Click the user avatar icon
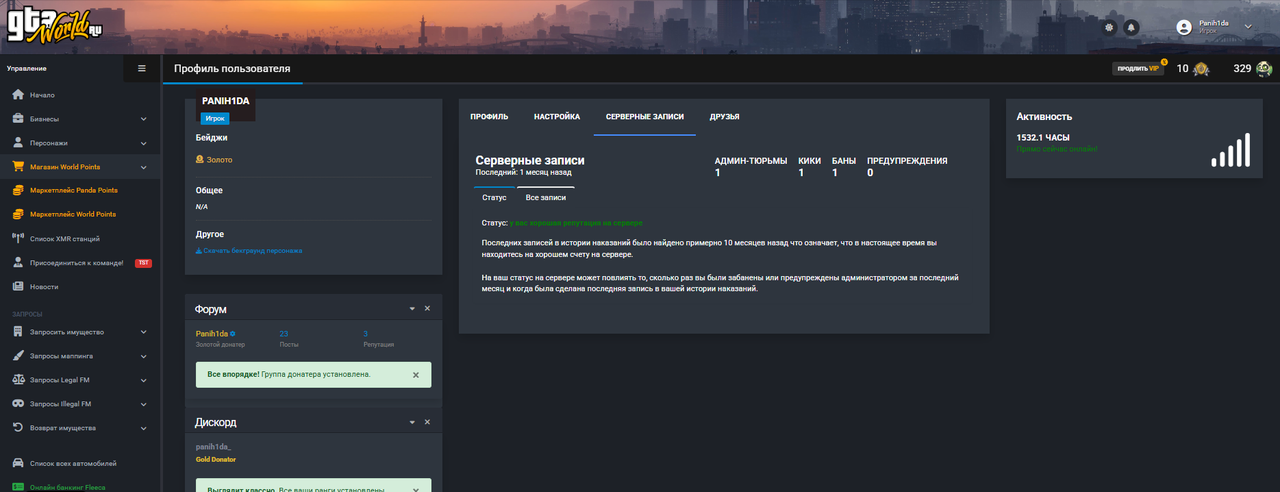This screenshot has width=1280, height=492. 1184,27
